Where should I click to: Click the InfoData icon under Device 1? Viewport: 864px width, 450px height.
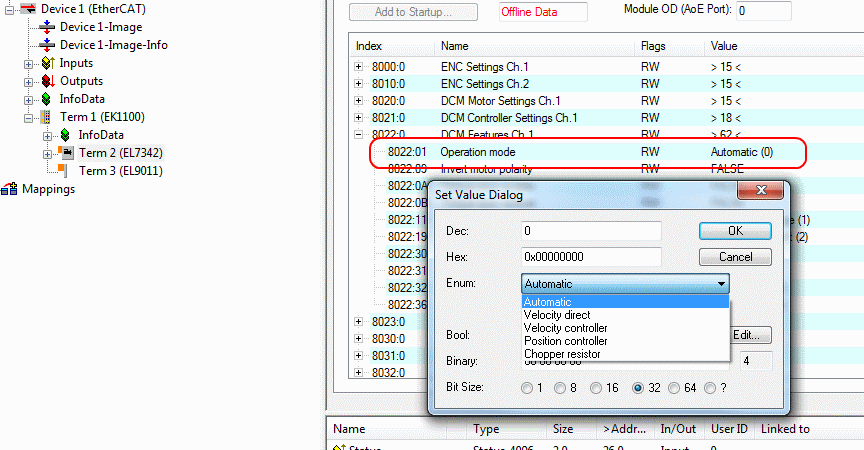click(x=47, y=99)
